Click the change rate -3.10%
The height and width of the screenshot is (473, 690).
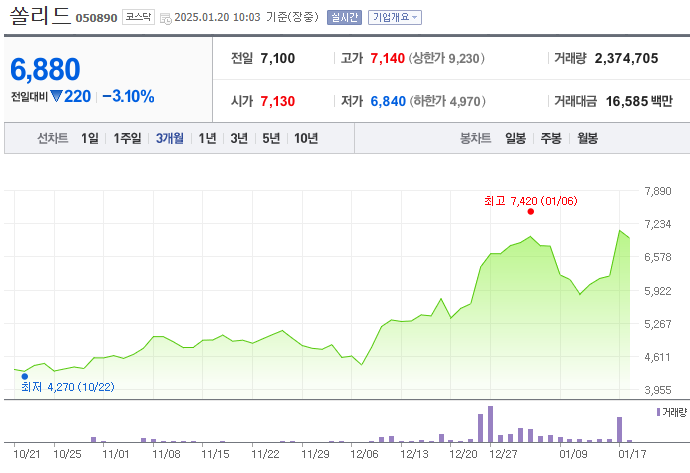(x=128, y=96)
